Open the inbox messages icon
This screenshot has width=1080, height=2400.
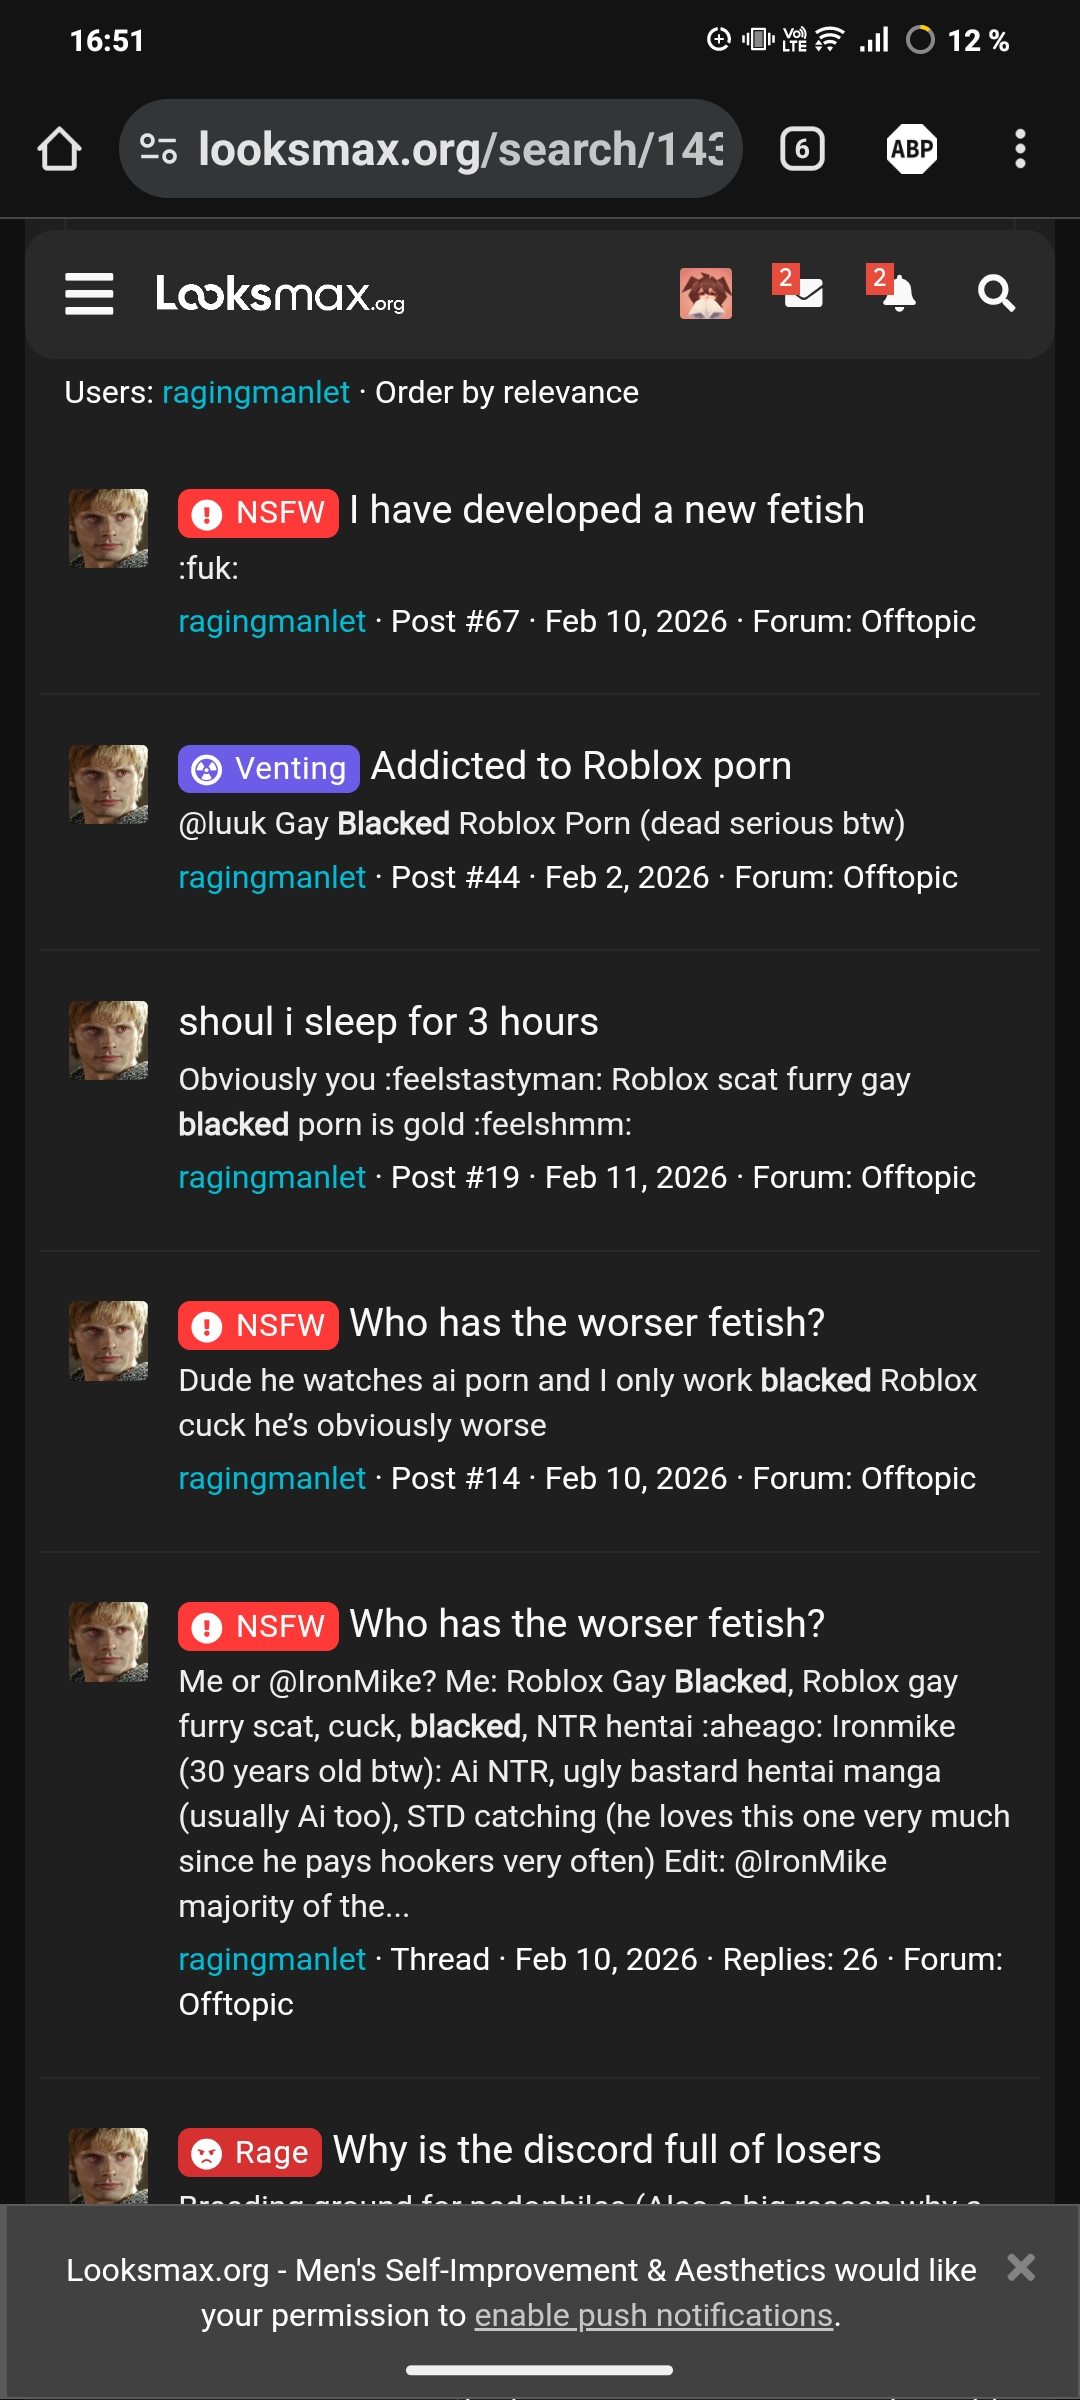802,292
